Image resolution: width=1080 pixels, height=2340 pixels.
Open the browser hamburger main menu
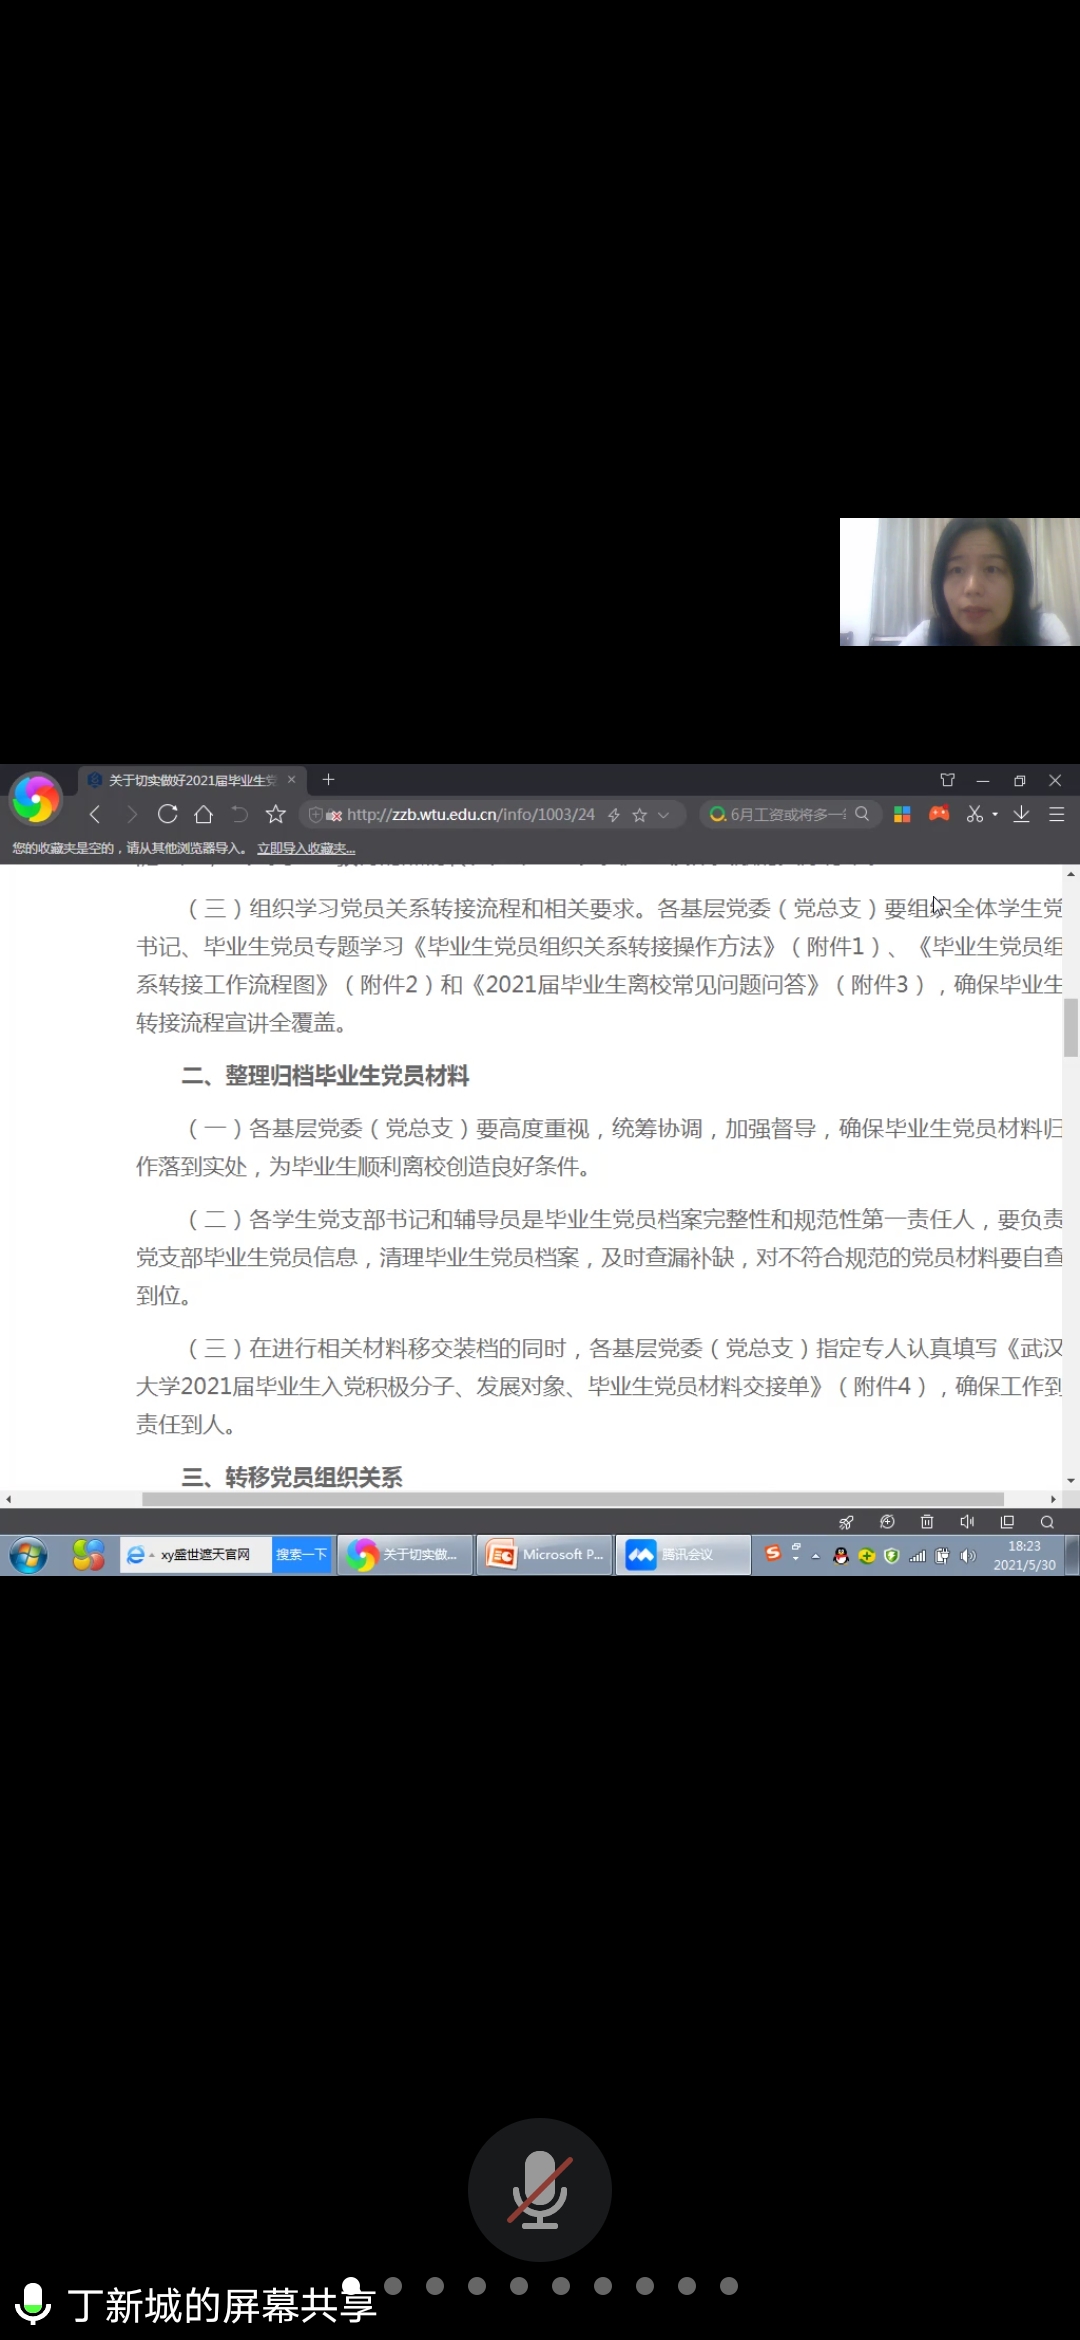tap(1056, 814)
